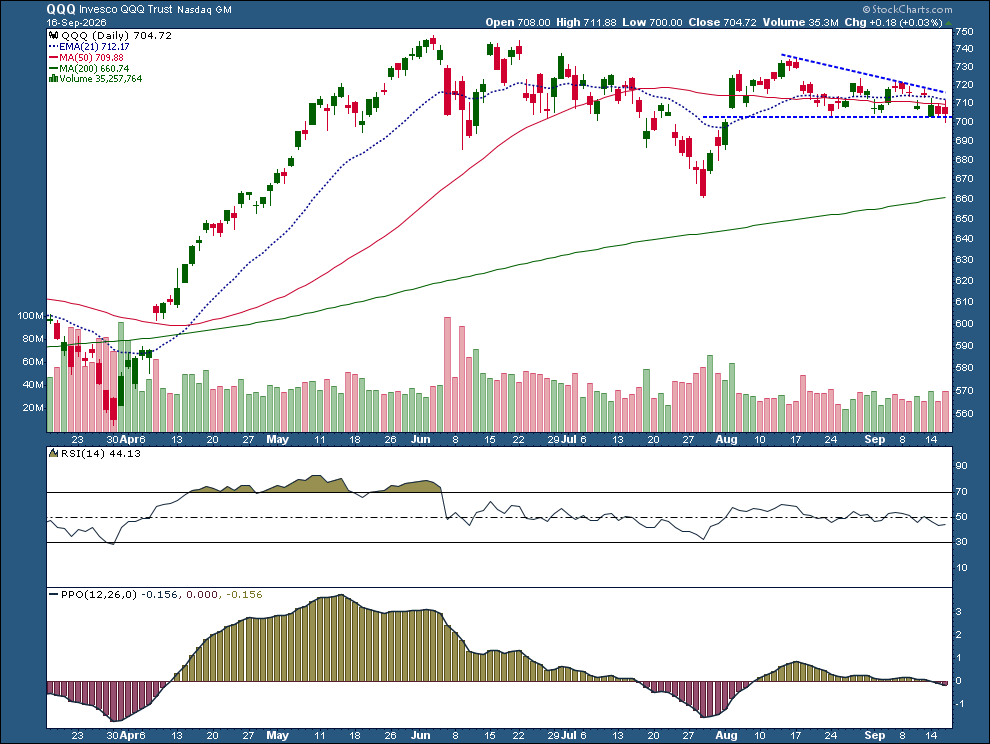
Task: Click the MA(200) 660.74 legend entry
Action: click(94, 68)
